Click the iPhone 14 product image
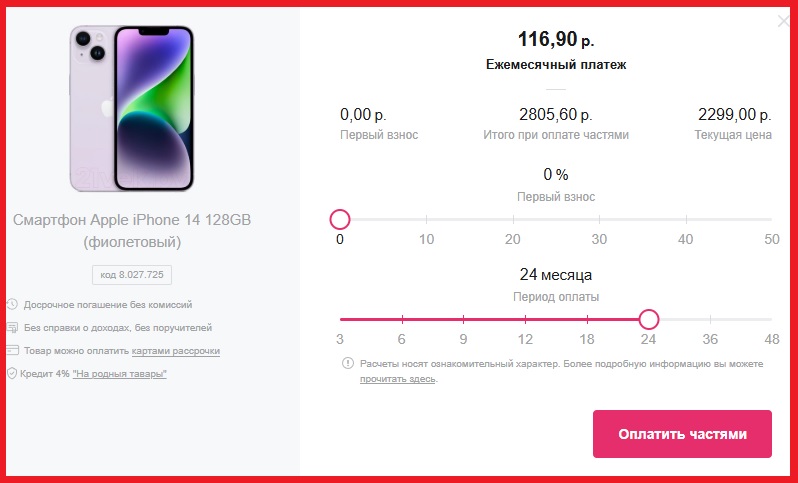Image resolution: width=798 pixels, height=483 pixels. coord(132,108)
